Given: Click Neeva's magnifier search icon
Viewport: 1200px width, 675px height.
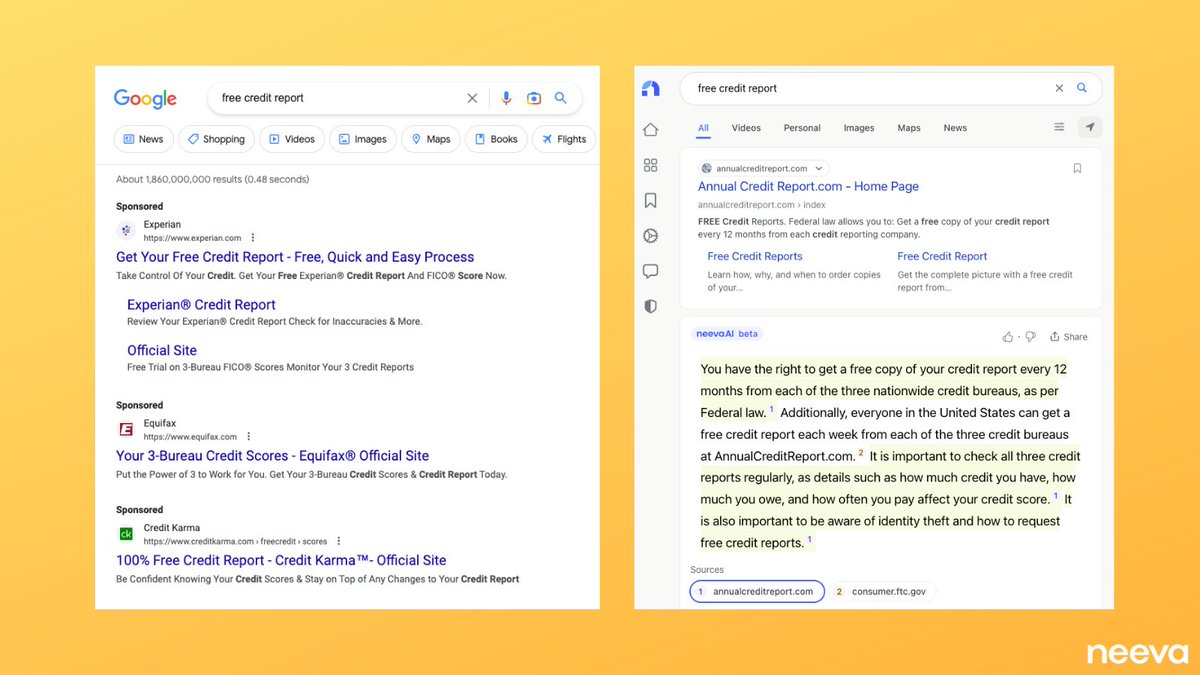Looking at the screenshot, I should click(1082, 88).
